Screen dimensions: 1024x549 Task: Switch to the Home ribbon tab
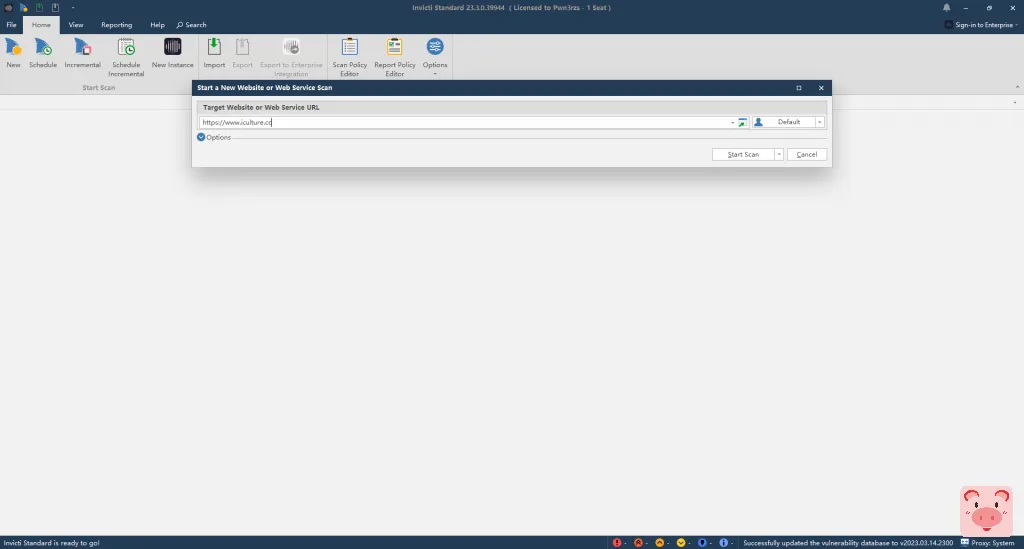coord(40,25)
